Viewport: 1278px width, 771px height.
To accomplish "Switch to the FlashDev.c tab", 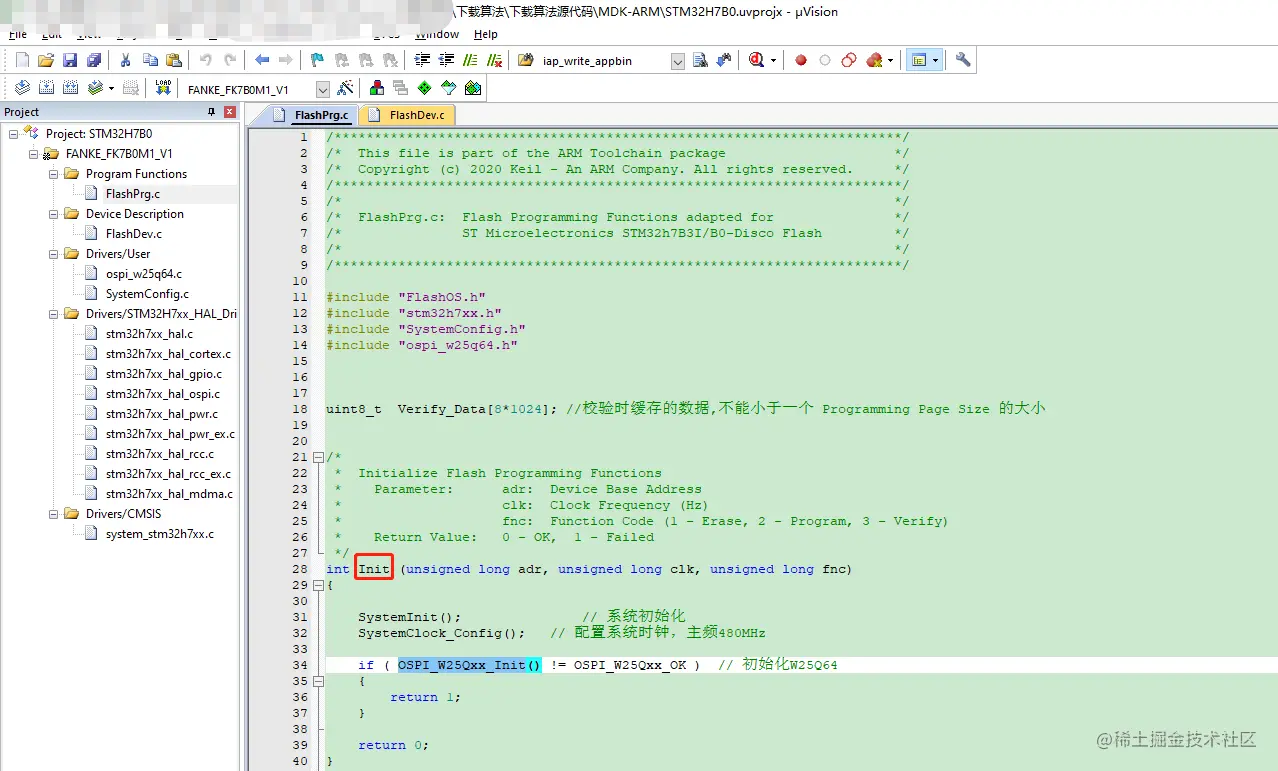I will (408, 115).
